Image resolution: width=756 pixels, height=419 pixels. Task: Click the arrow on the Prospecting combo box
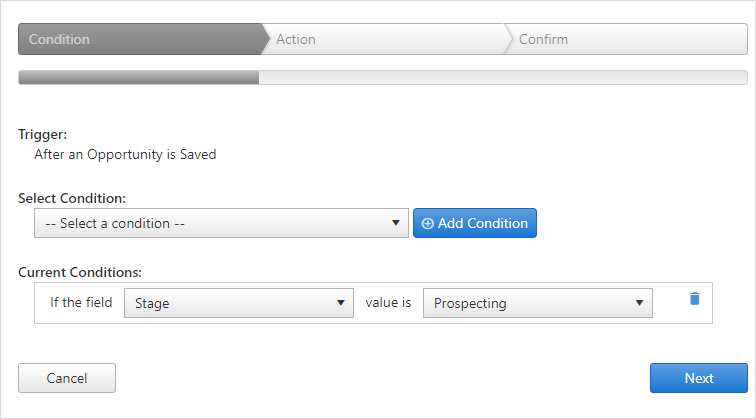point(639,303)
